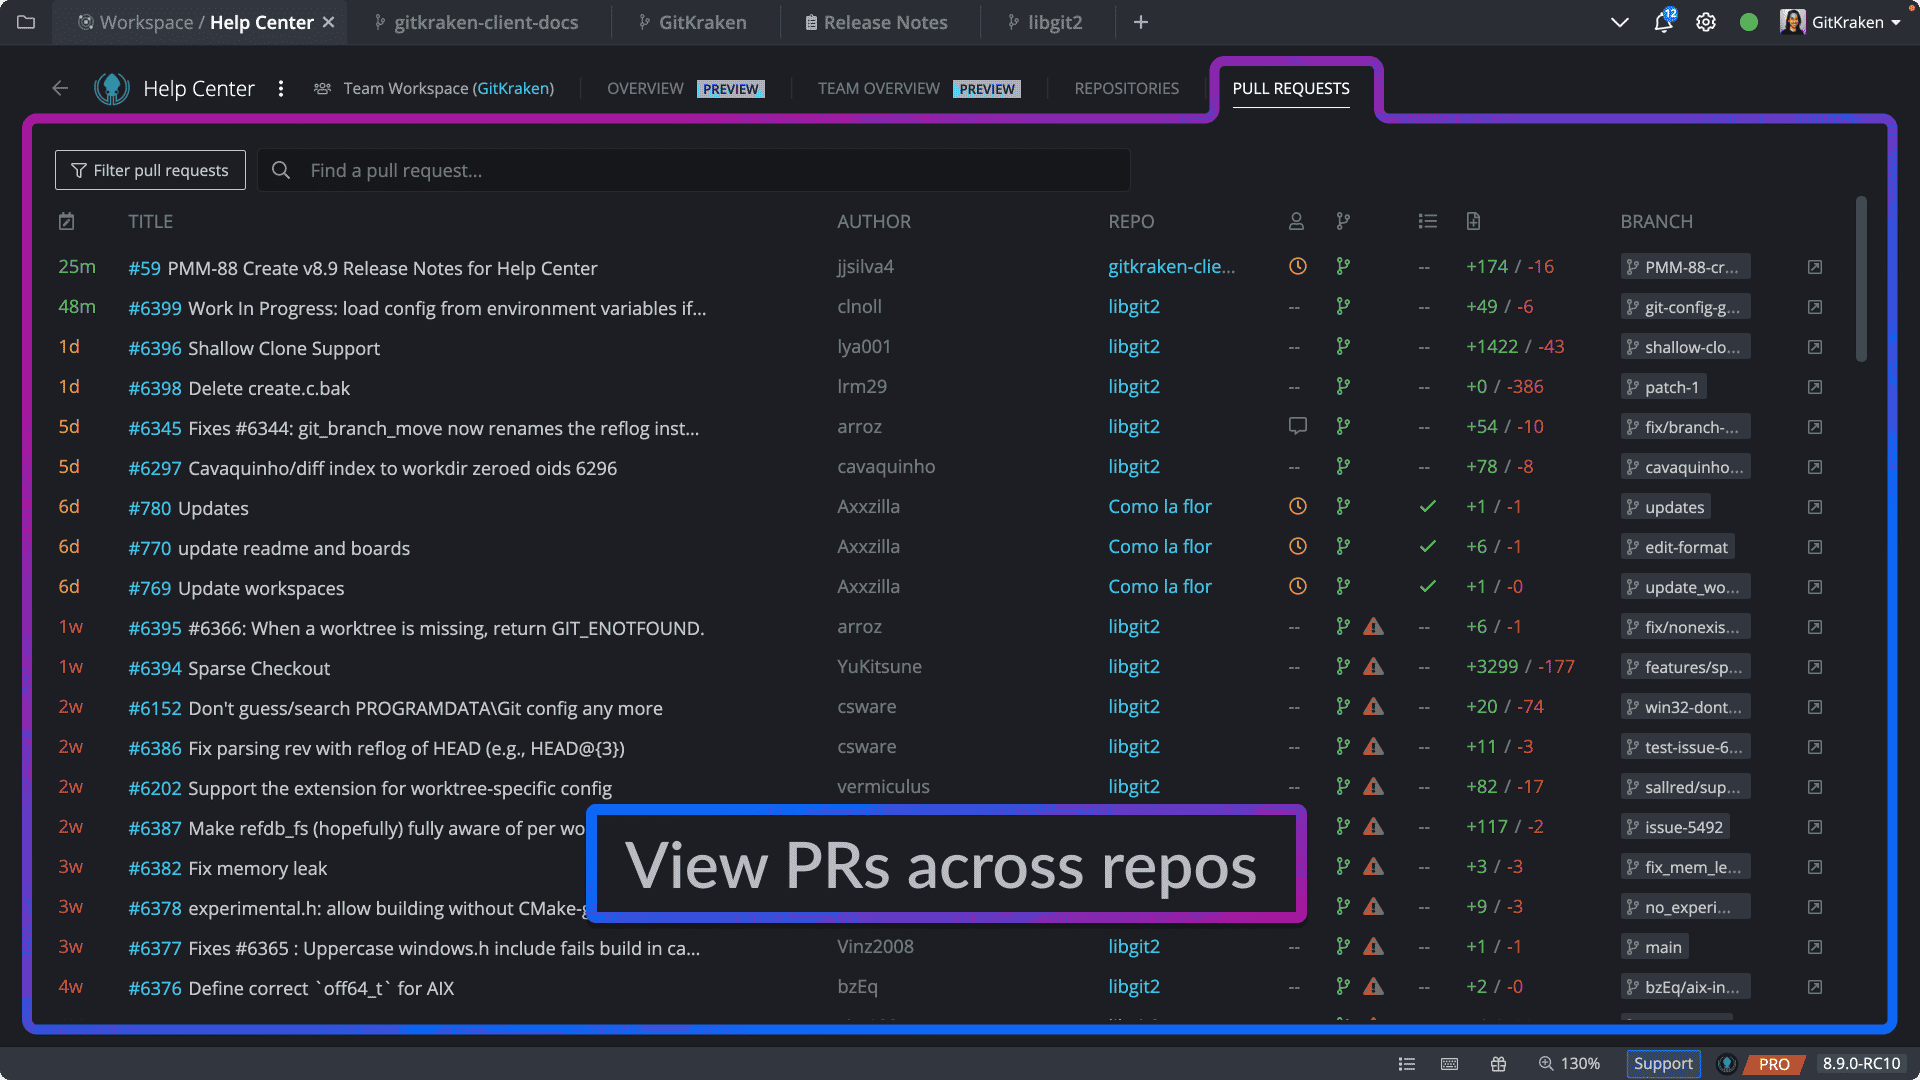1920x1080 pixels.
Task: Open the GitKraken fish logo next to Help Center
Action: [112, 88]
